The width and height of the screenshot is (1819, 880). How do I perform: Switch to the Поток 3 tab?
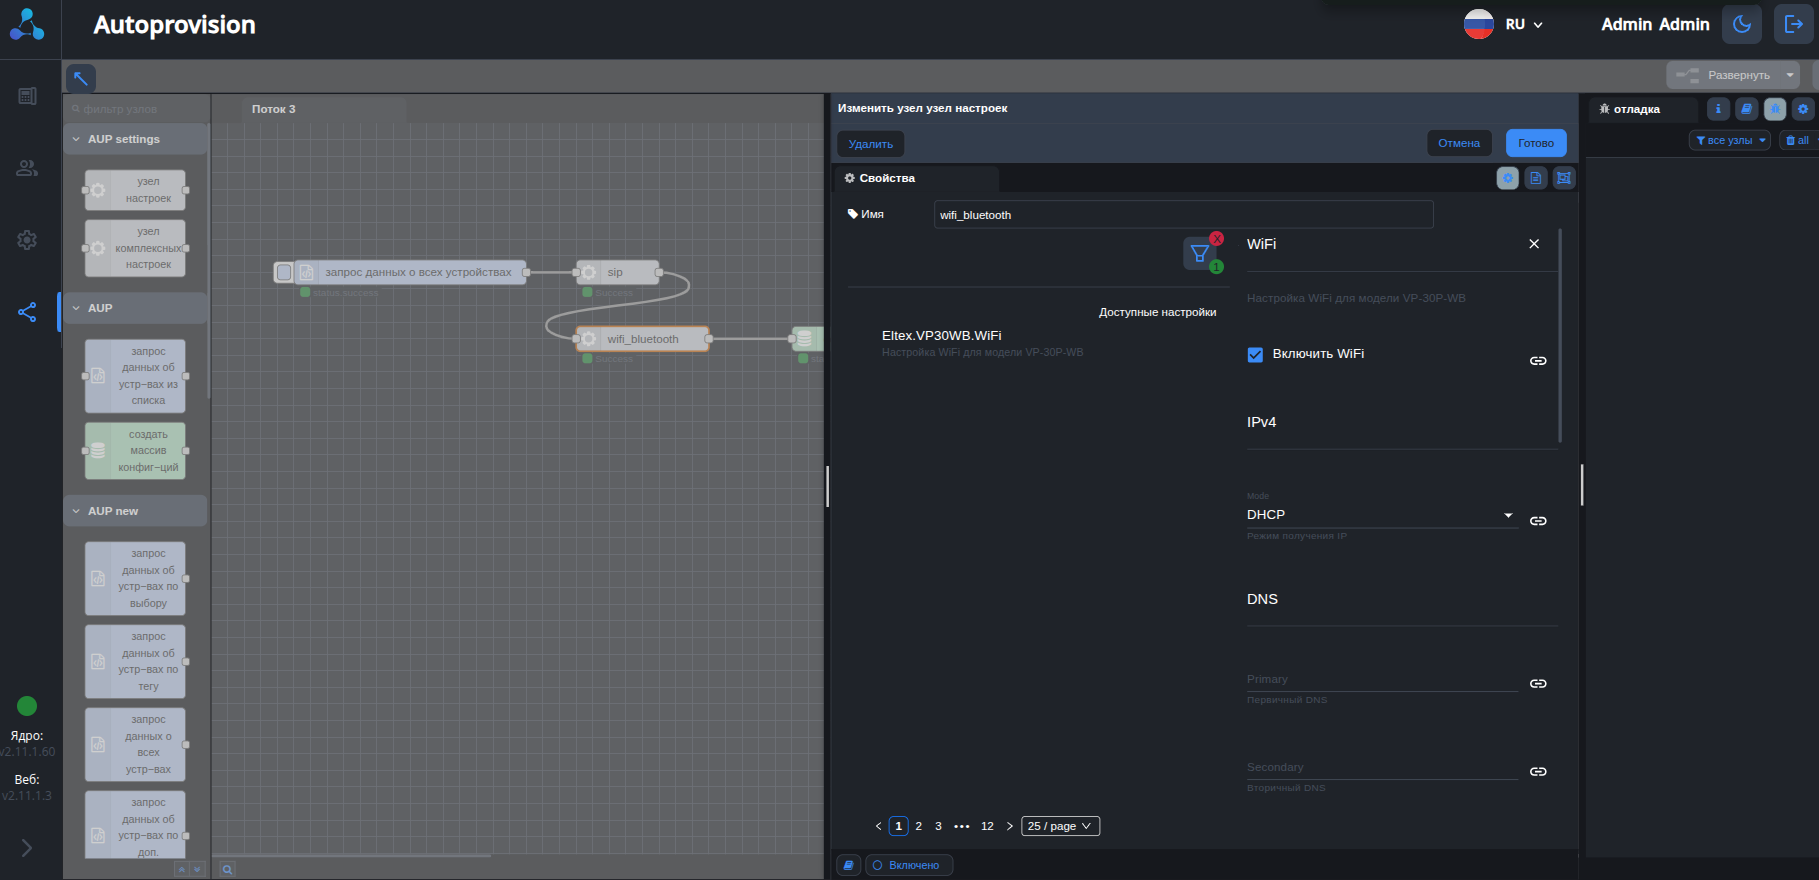[274, 109]
